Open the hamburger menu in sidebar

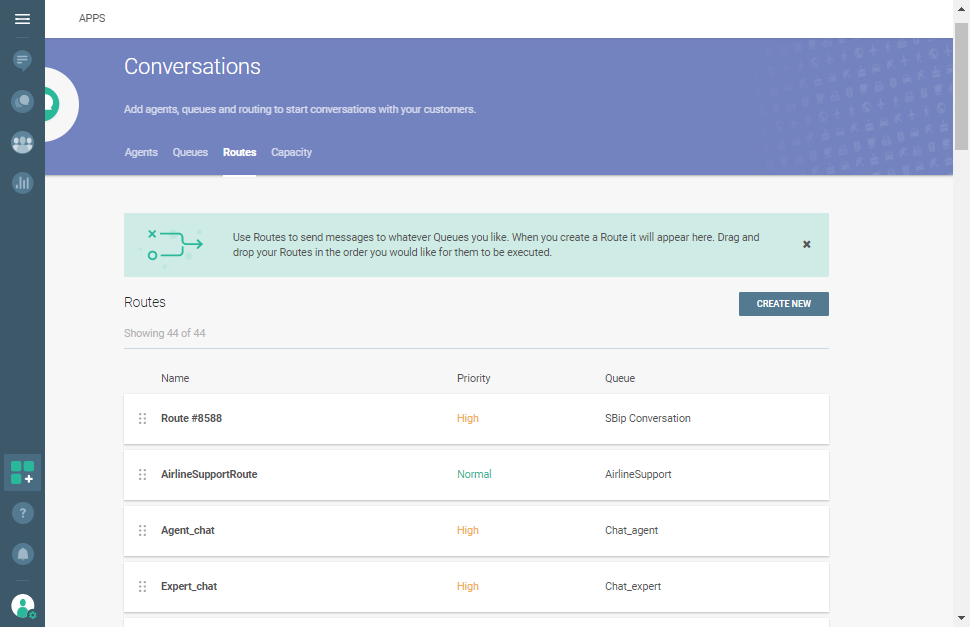22,19
